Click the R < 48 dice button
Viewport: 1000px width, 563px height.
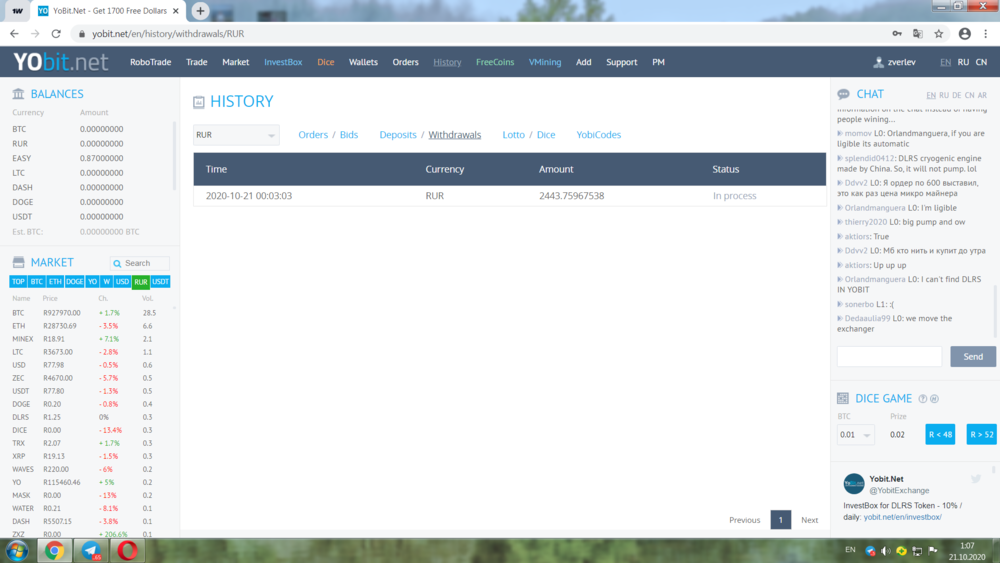(940, 434)
